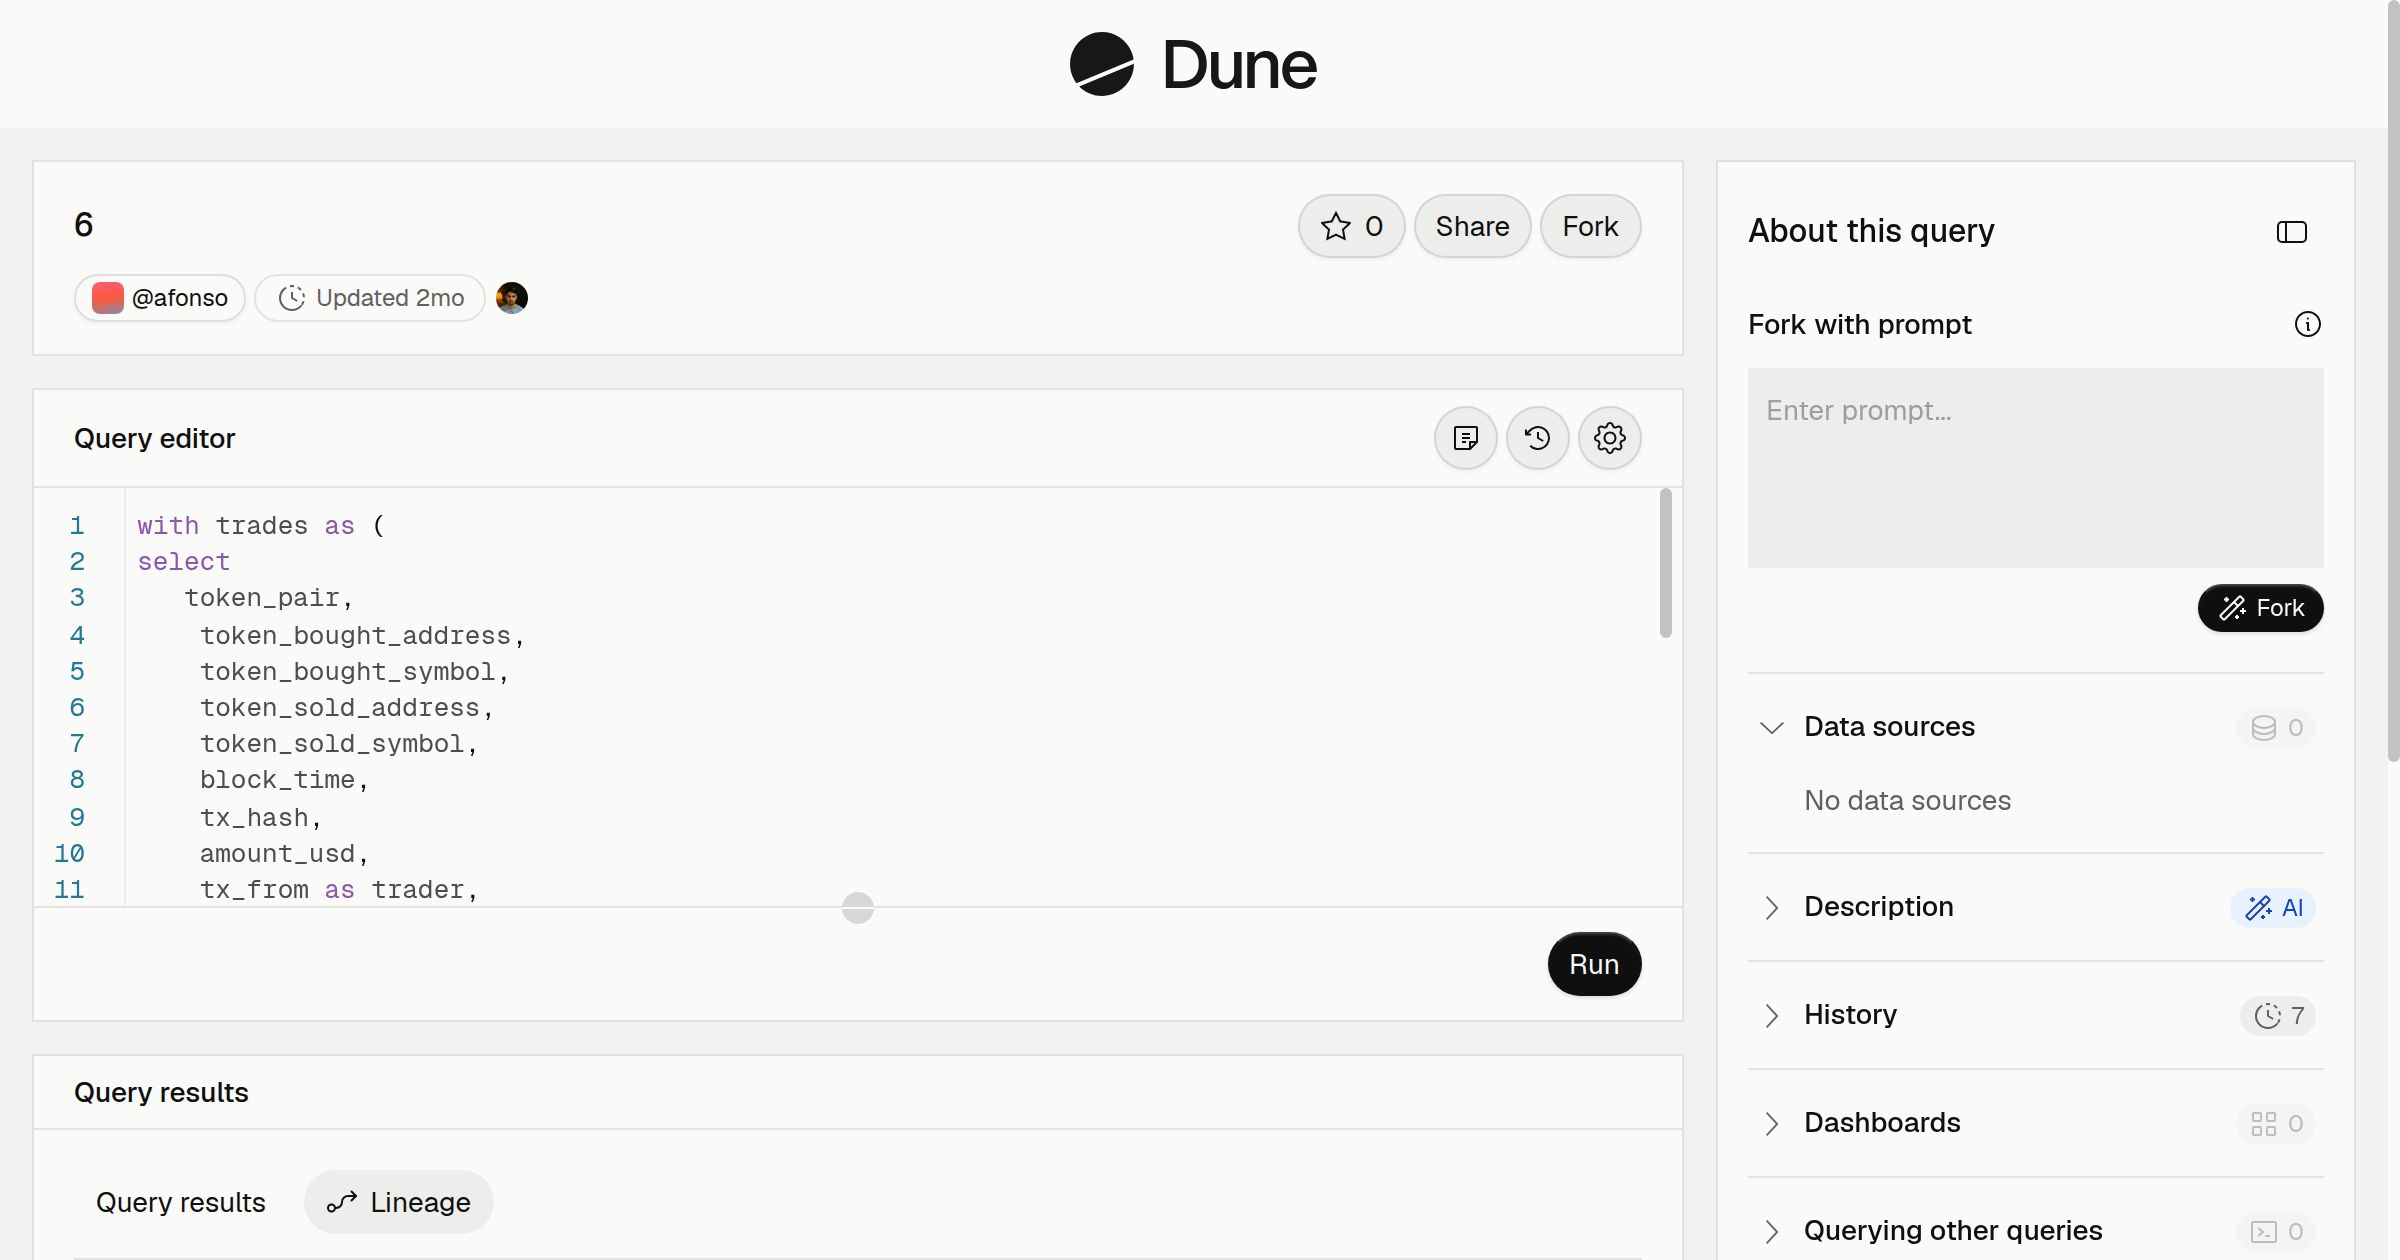
Task: Click the query editor vertical scrollbar
Action: (x=1665, y=562)
